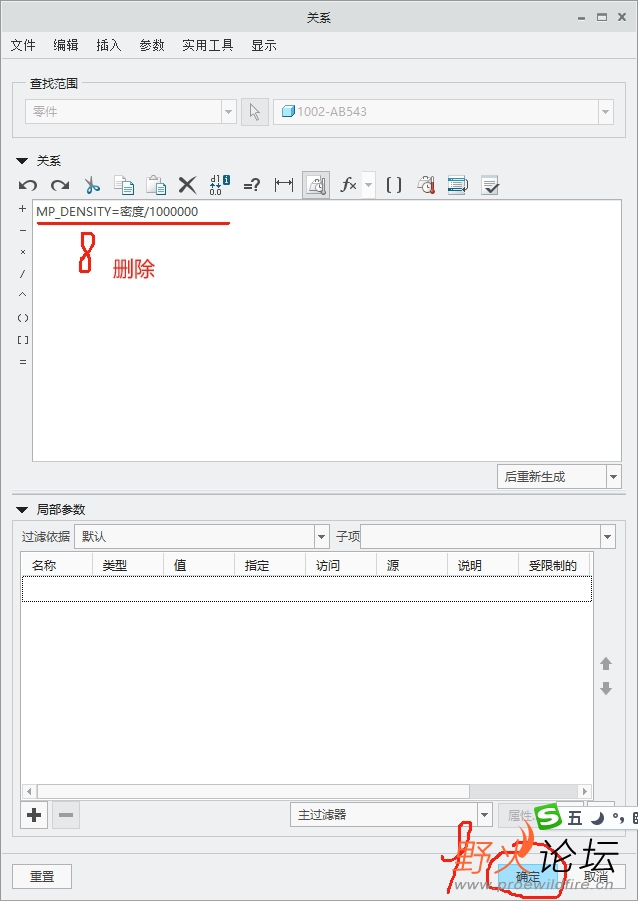Screen dimensions: 638x901
Task: Evaluate expression with =? icon
Action: [252, 185]
